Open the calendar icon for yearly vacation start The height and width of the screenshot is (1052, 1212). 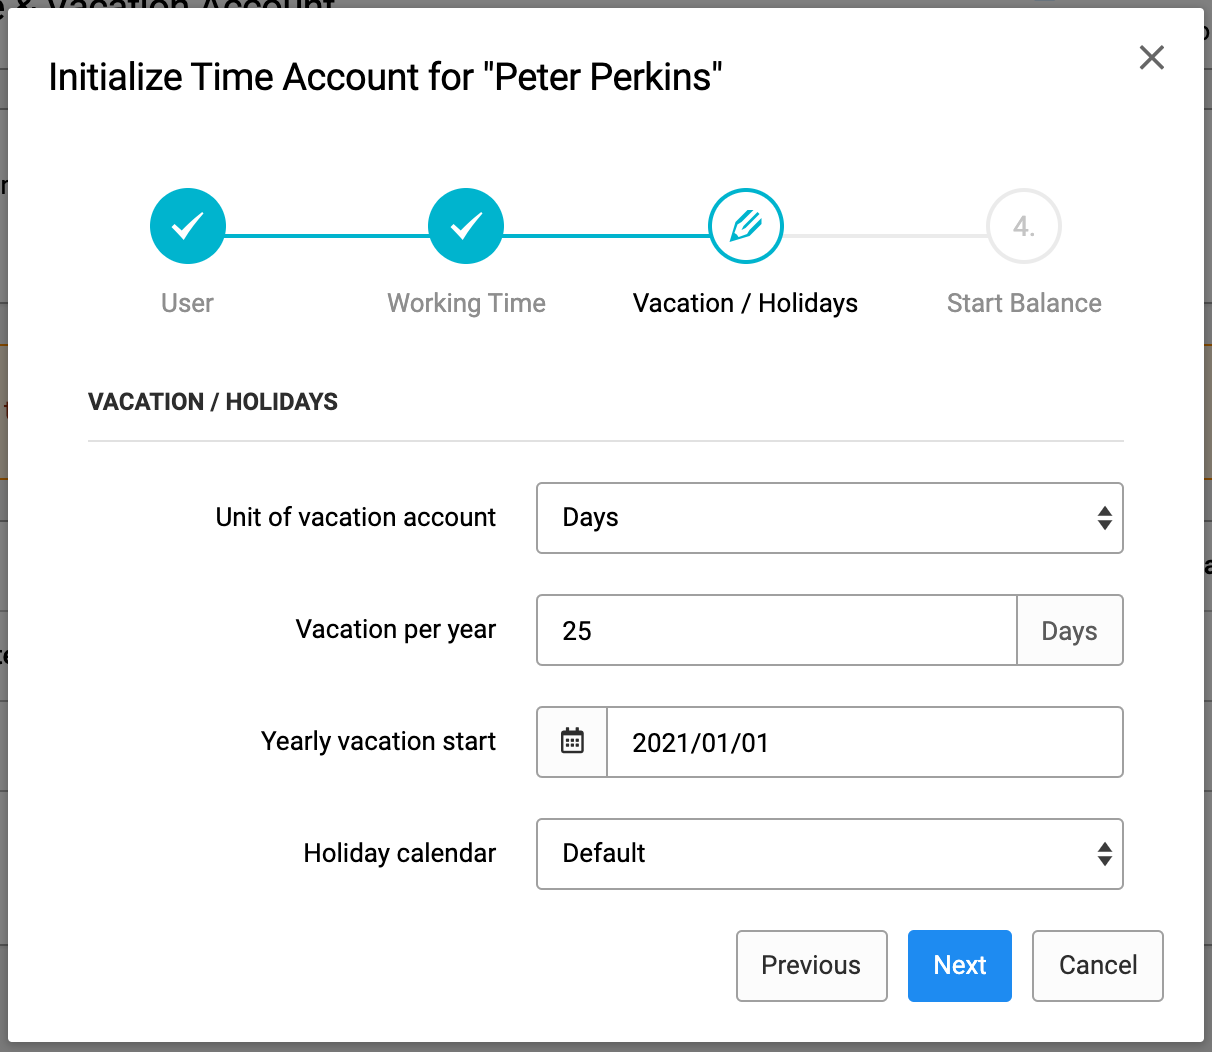coord(572,742)
